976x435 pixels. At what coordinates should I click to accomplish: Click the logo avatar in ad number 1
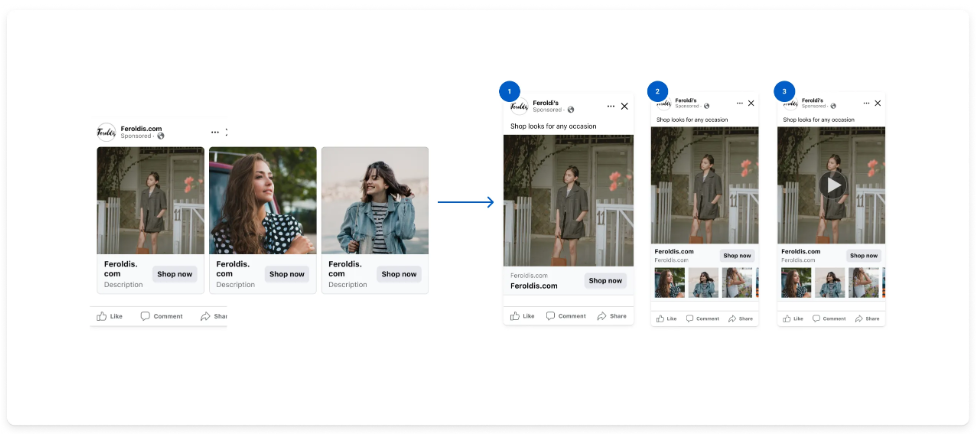pos(519,106)
